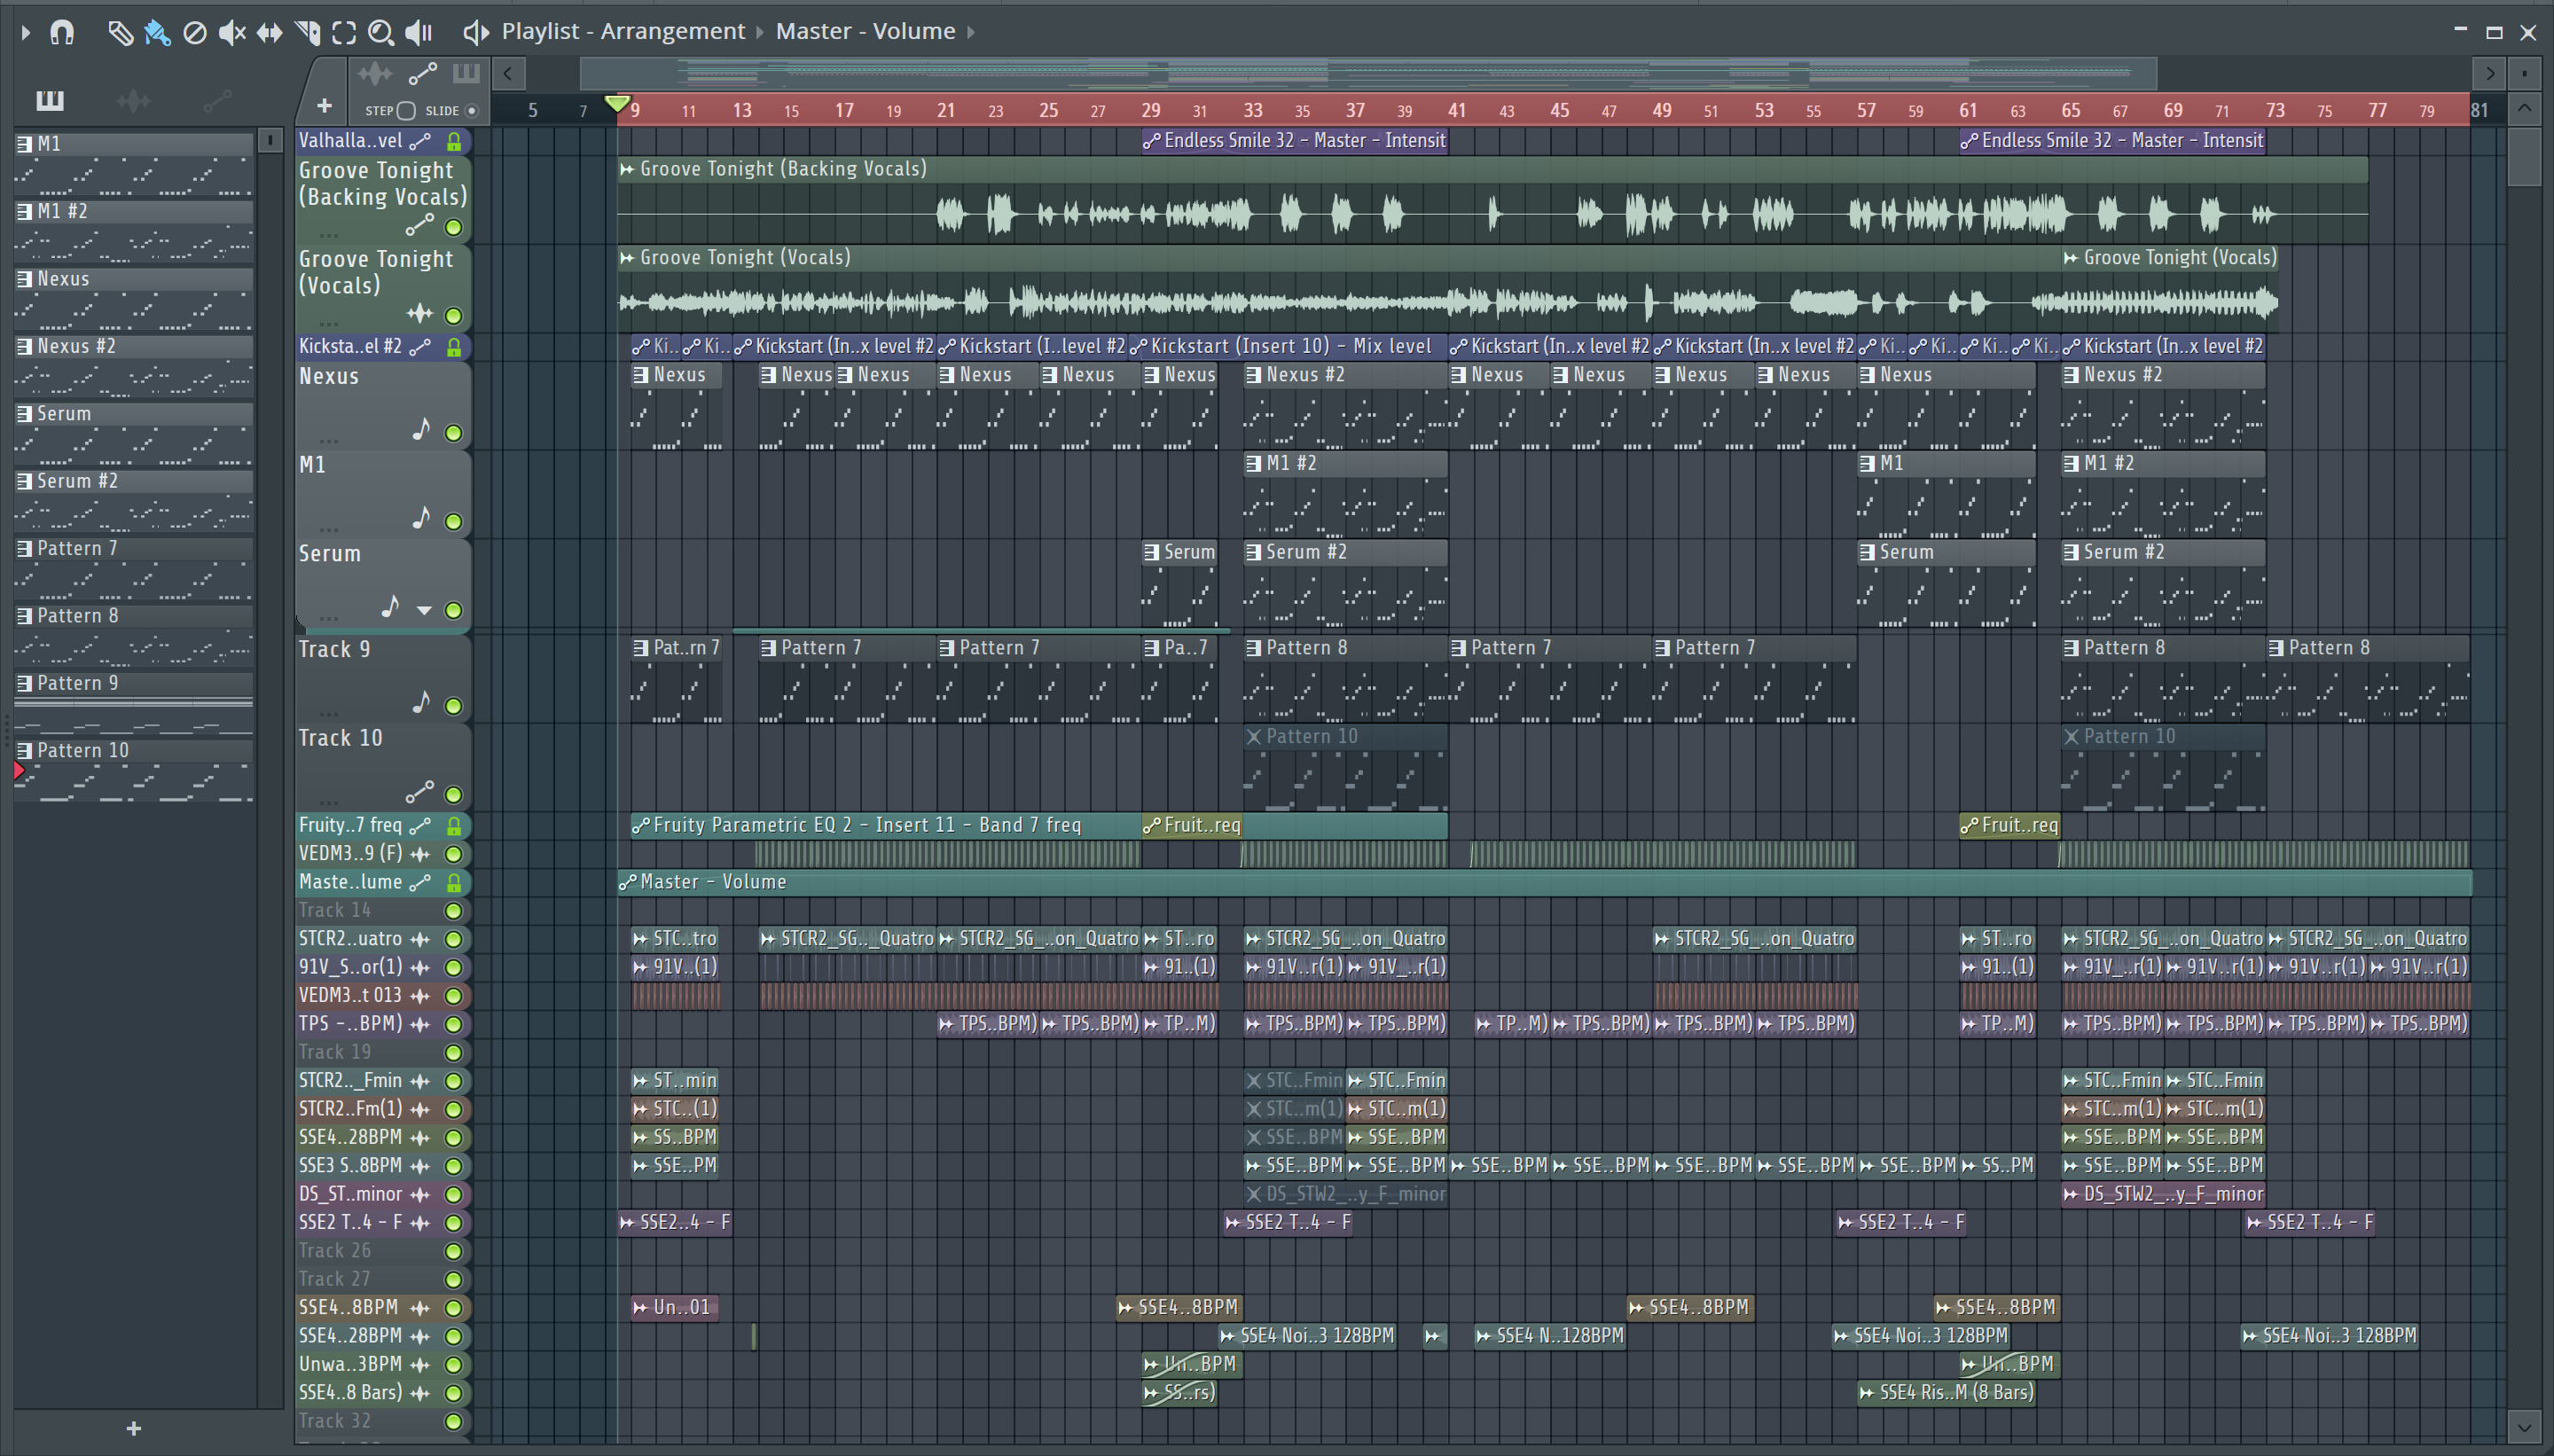
Task: Open the Pattern 8 clip menu at bar 73
Action: click(2276, 648)
